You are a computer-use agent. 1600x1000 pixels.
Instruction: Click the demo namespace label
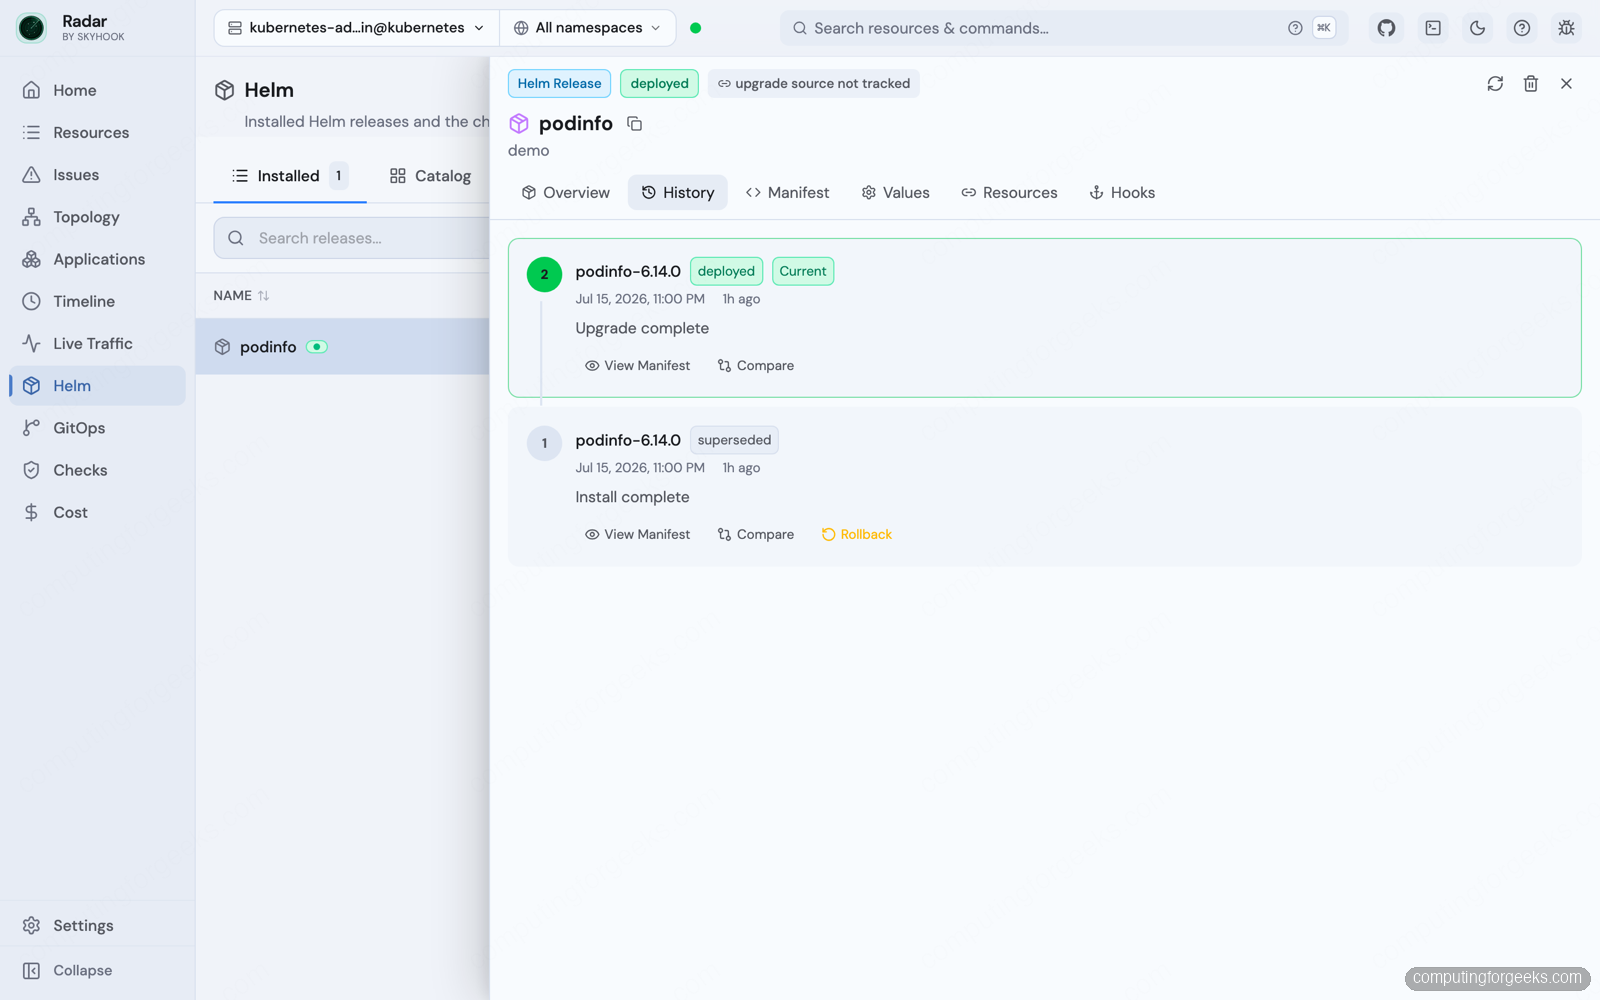tap(528, 150)
